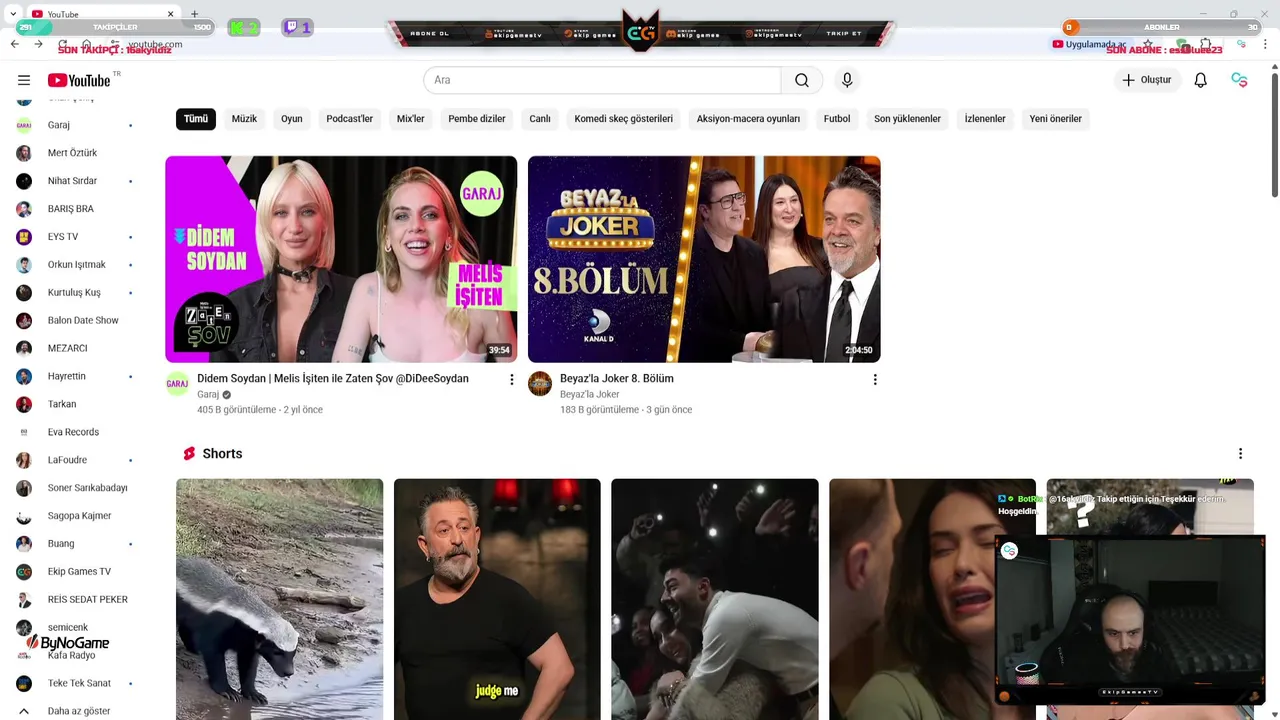Open the account avatar menu
1280x720 pixels.
pyautogui.click(x=1240, y=80)
